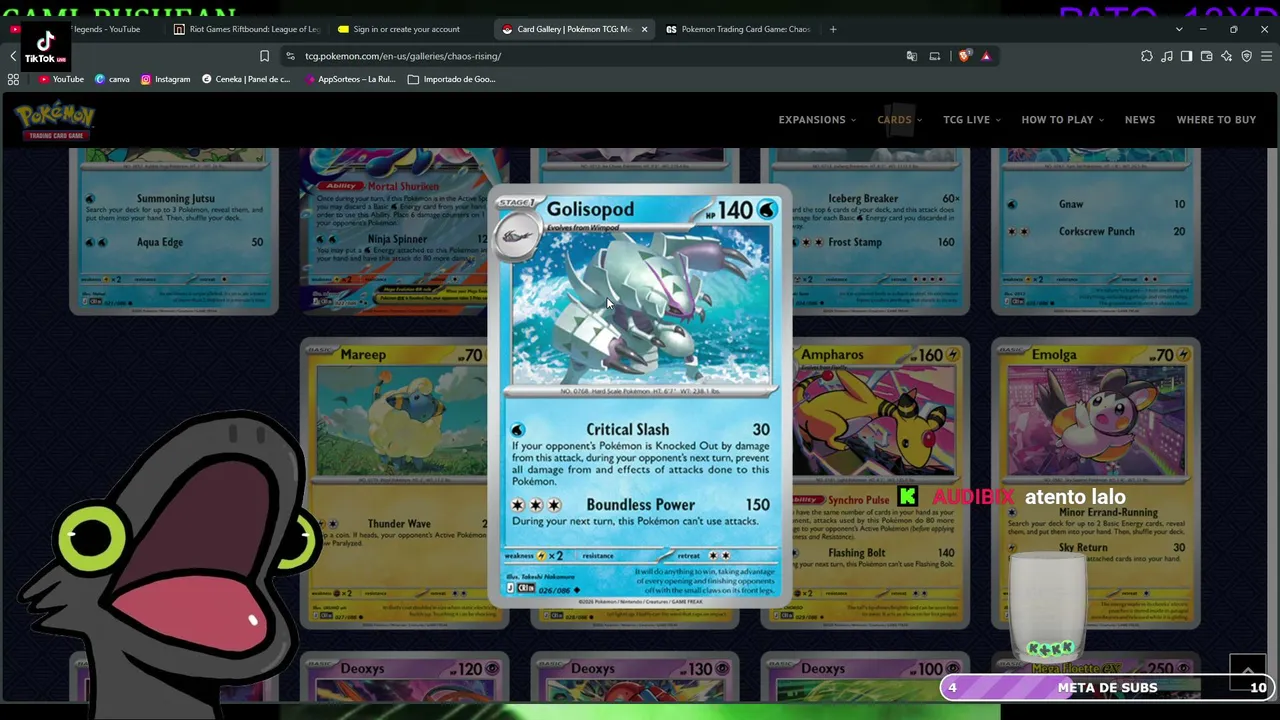
Task: Open the Summoning Jutsu card
Action: click(174, 231)
